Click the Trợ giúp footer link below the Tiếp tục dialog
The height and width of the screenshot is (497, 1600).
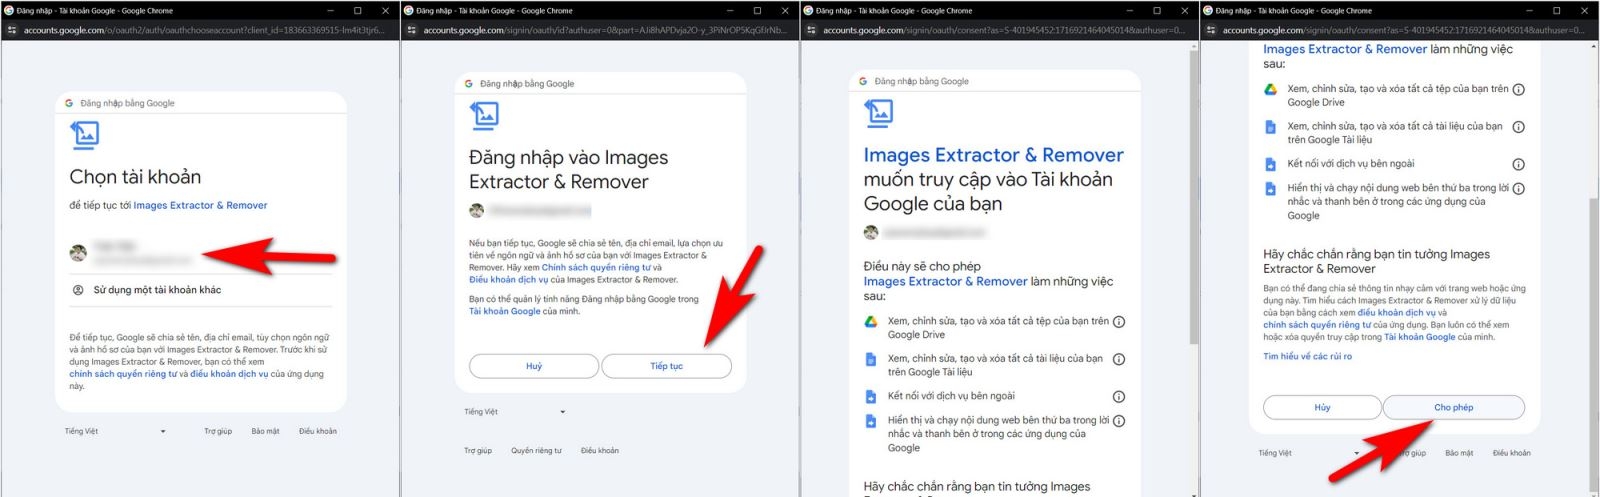pyautogui.click(x=478, y=451)
